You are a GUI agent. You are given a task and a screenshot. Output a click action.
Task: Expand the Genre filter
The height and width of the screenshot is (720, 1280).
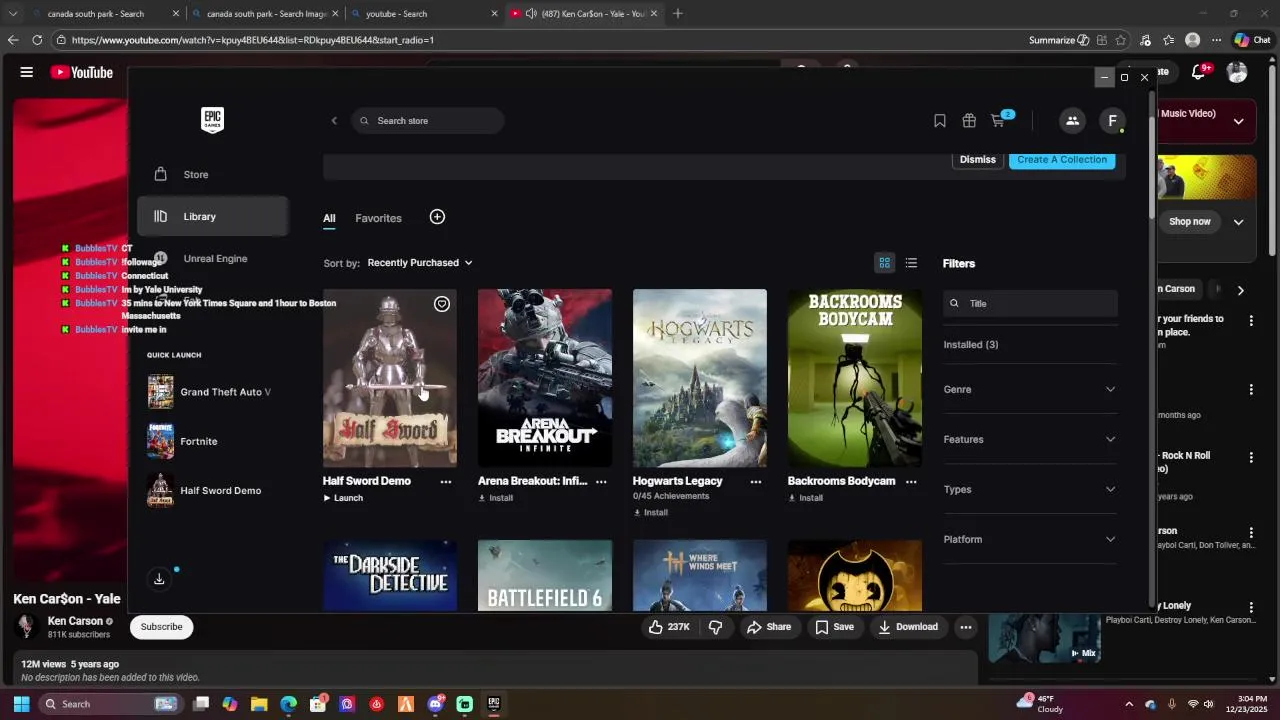1030,389
